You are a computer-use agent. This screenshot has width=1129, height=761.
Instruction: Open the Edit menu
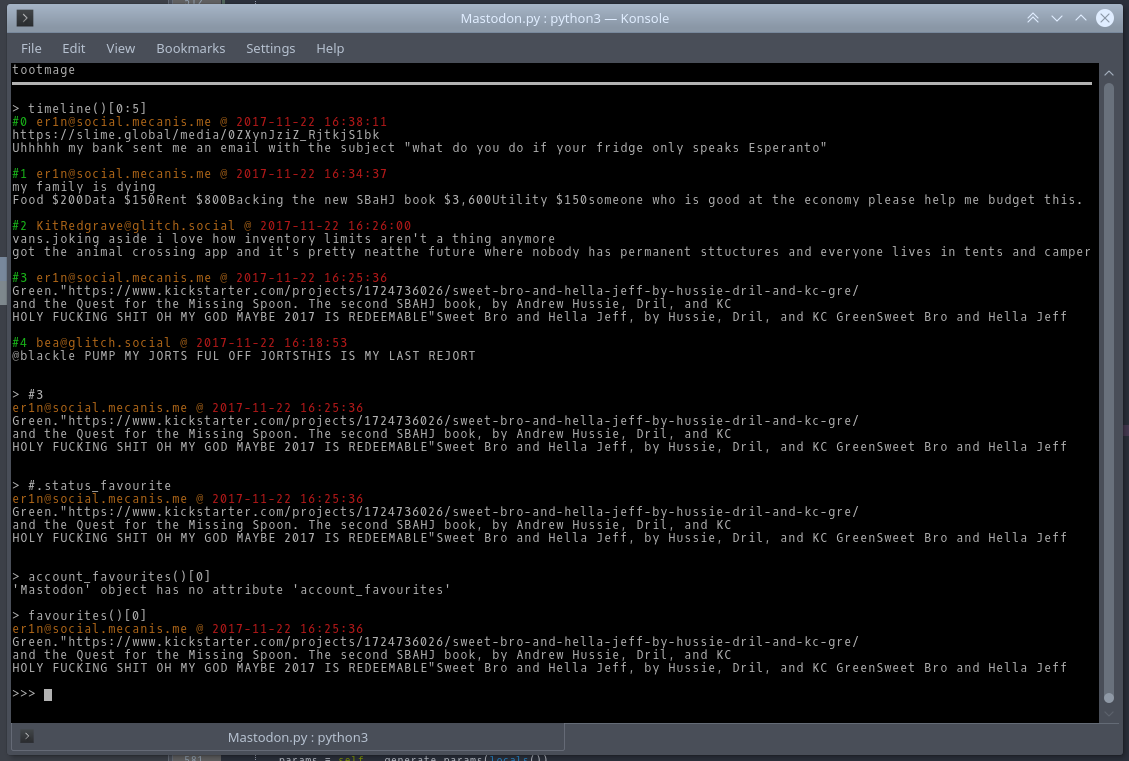pyautogui.click(x=74, y=48)
